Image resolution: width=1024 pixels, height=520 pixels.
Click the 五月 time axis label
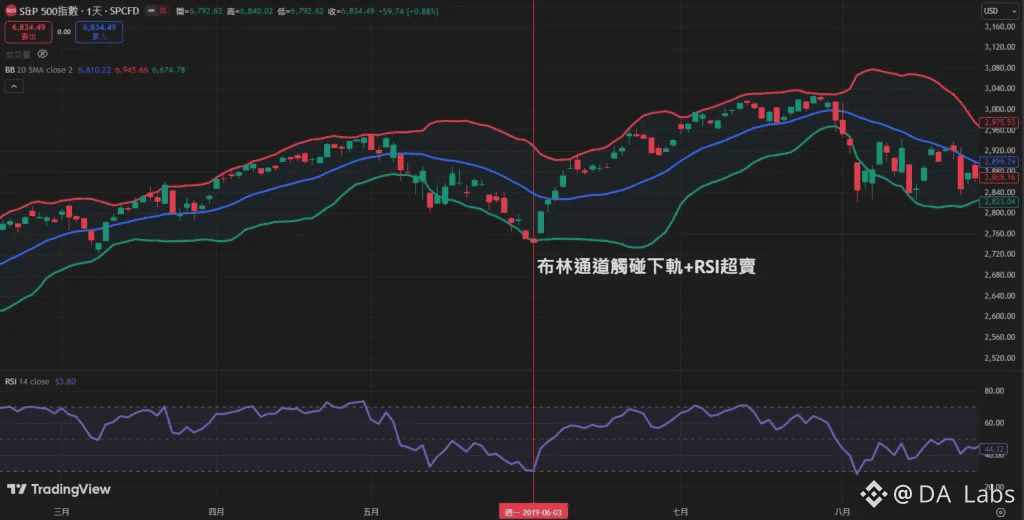pos(372,512)
